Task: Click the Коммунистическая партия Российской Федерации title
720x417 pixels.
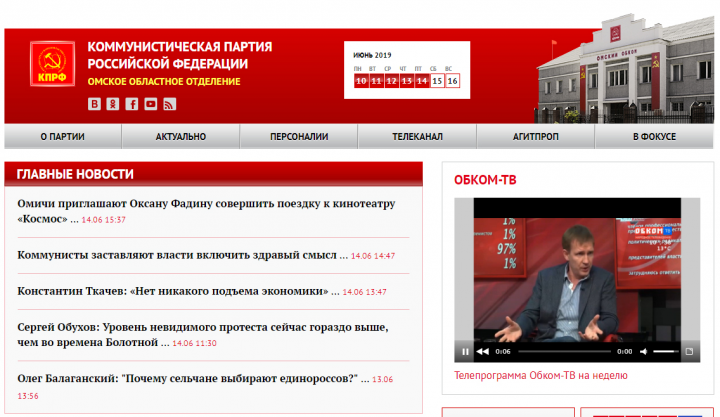Action: (180, 55)
